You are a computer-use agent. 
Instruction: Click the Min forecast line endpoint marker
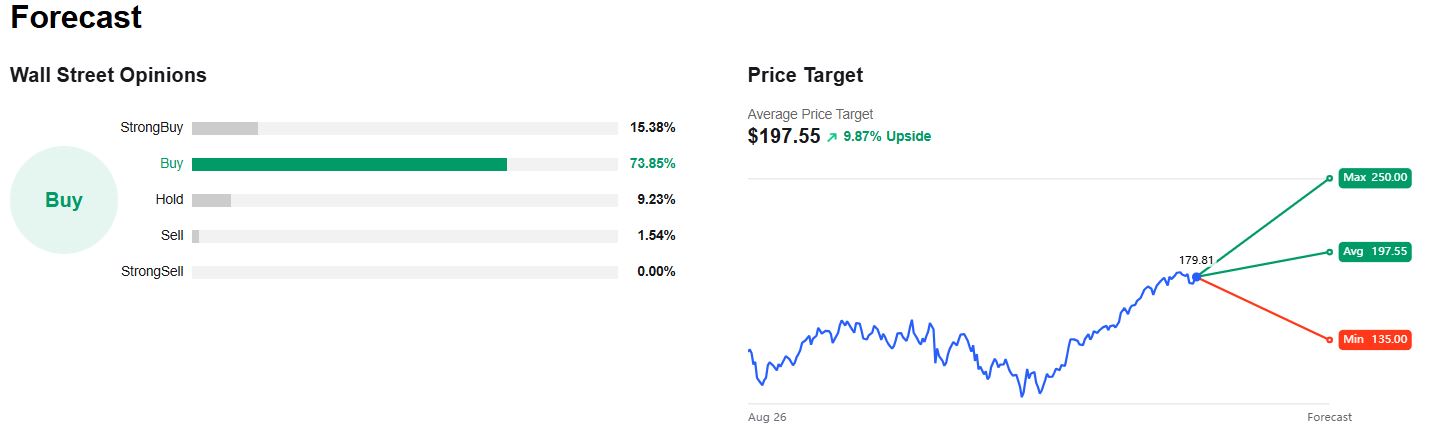[1329, 340]
